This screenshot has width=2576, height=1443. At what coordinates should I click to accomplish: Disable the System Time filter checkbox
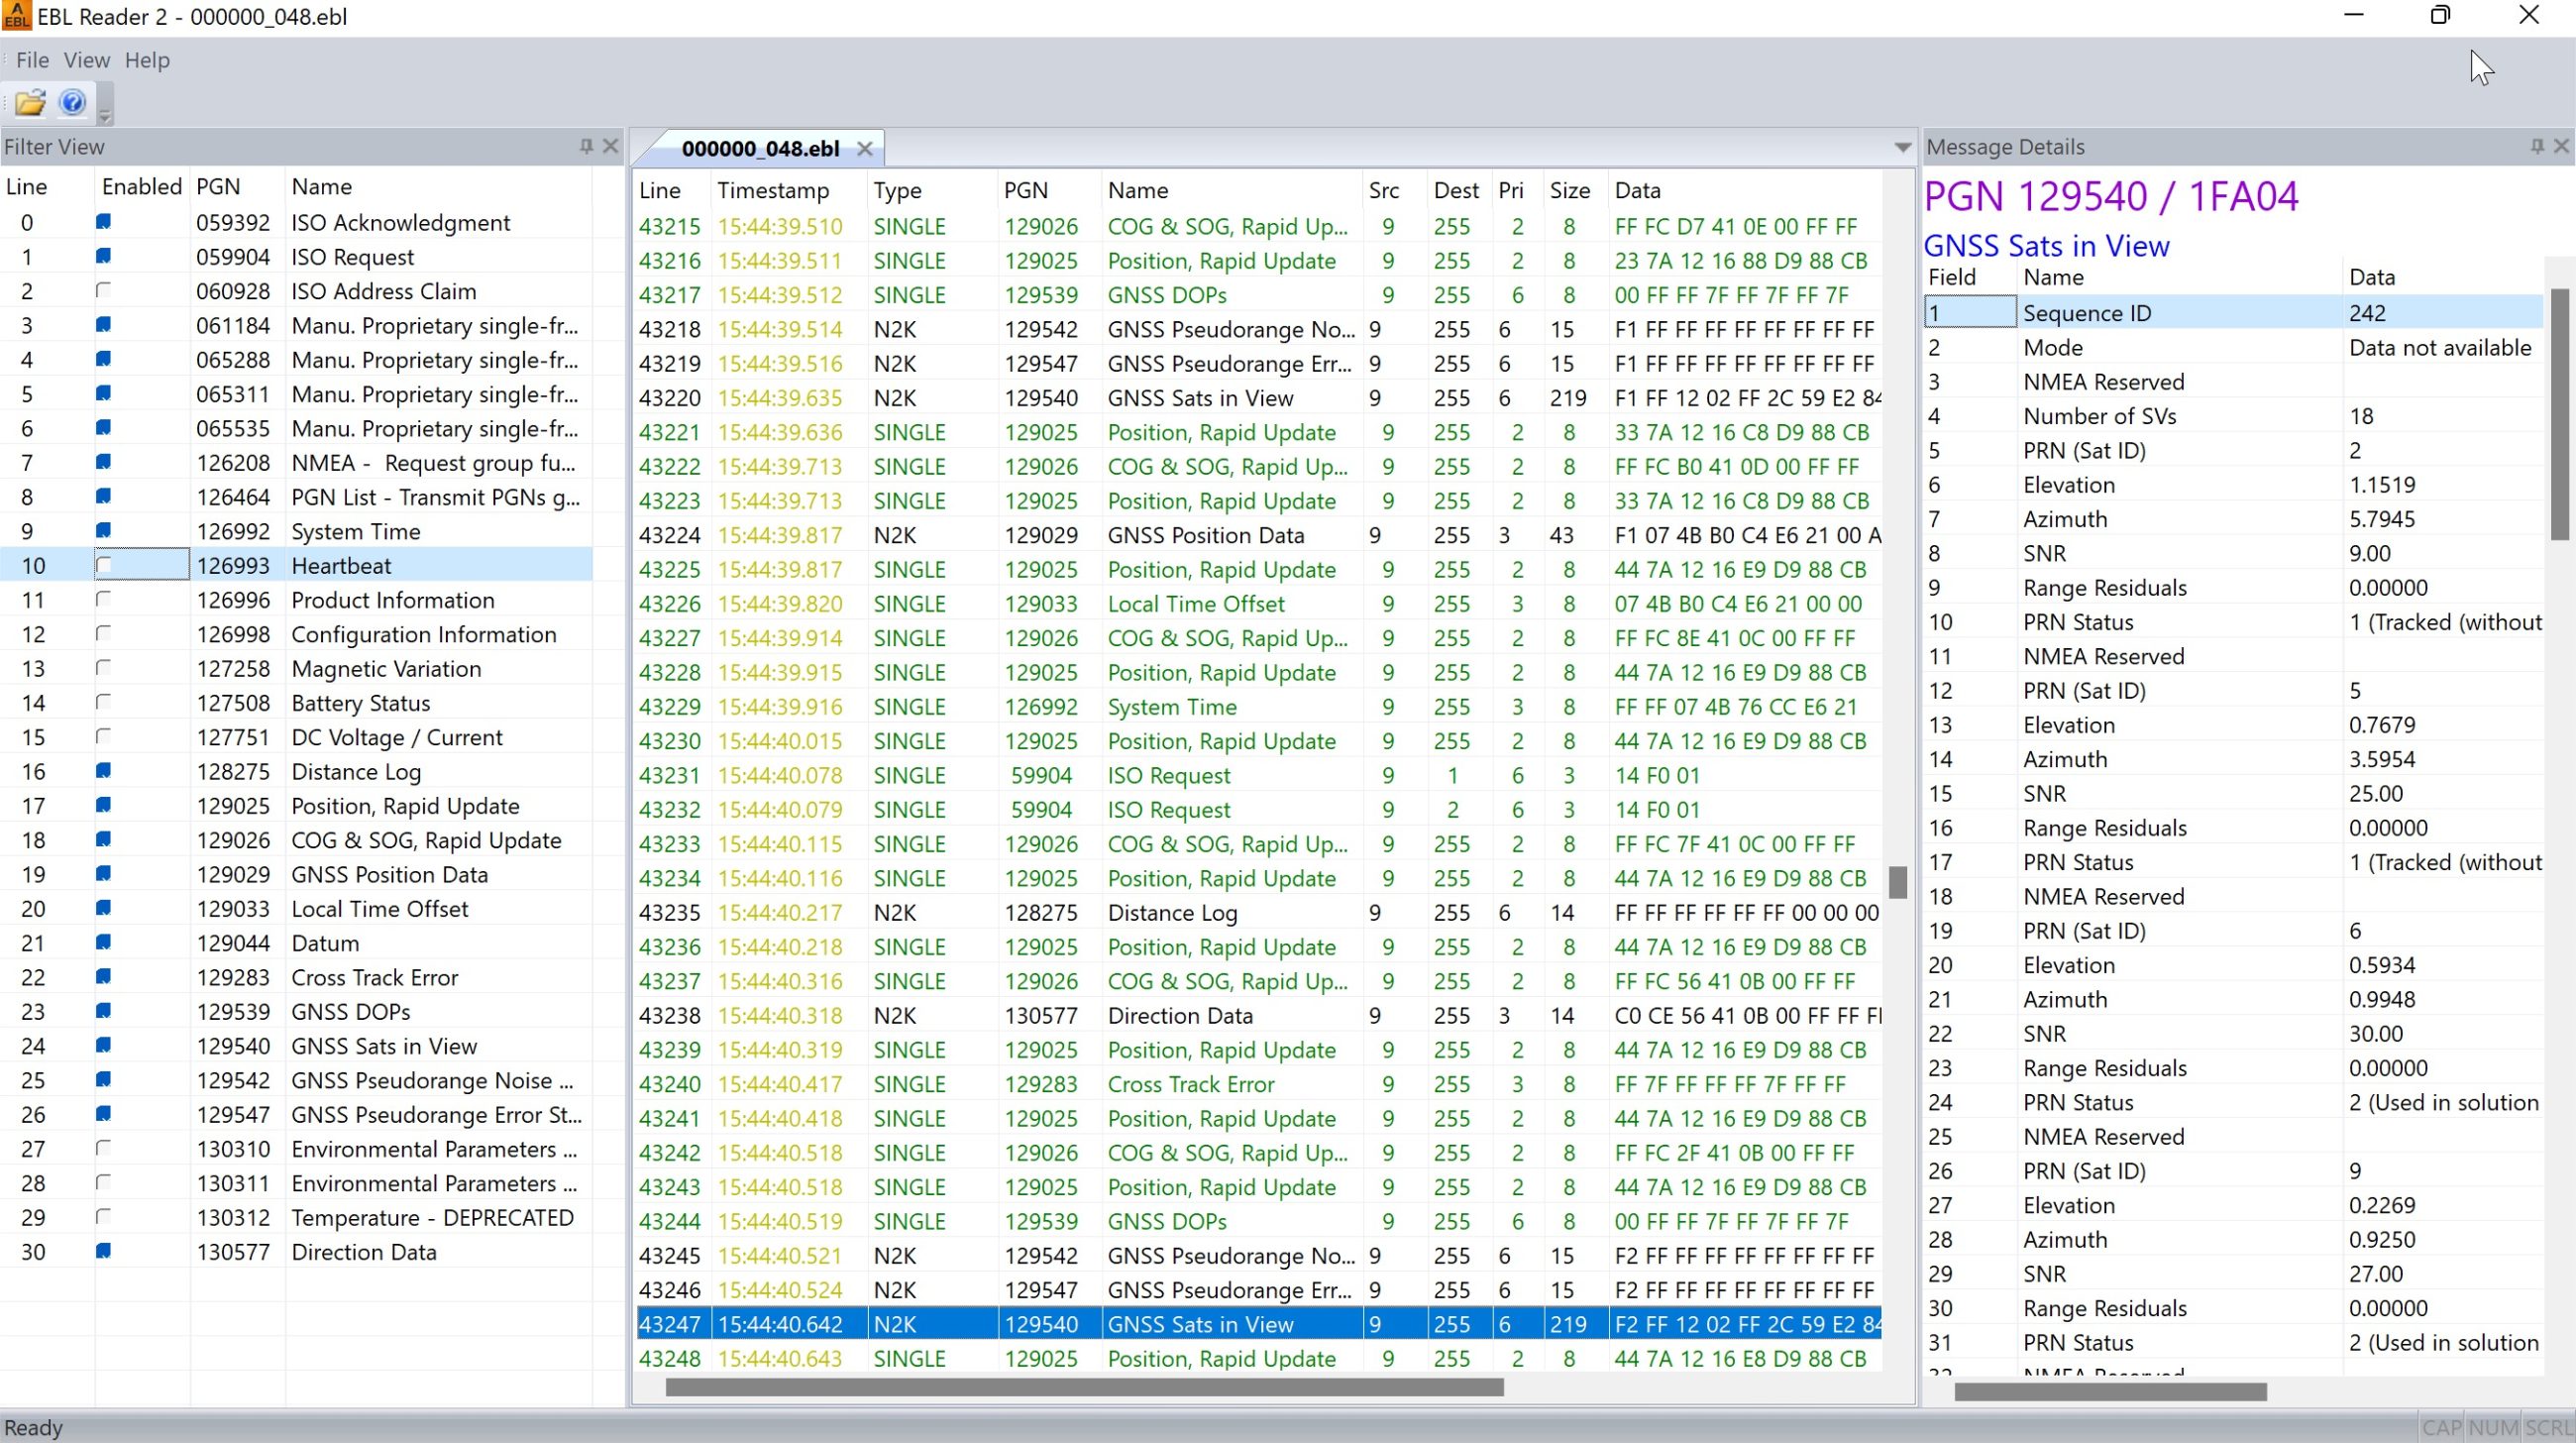103,531
